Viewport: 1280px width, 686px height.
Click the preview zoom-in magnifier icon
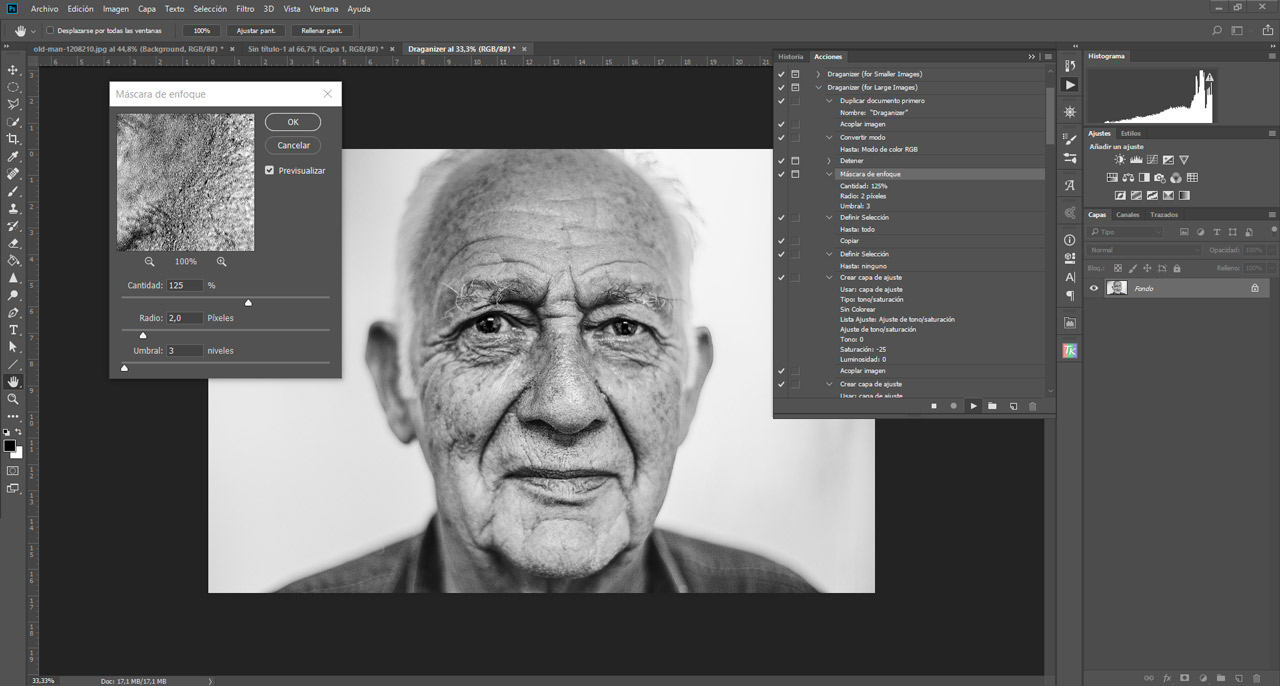tap(221, 262)
